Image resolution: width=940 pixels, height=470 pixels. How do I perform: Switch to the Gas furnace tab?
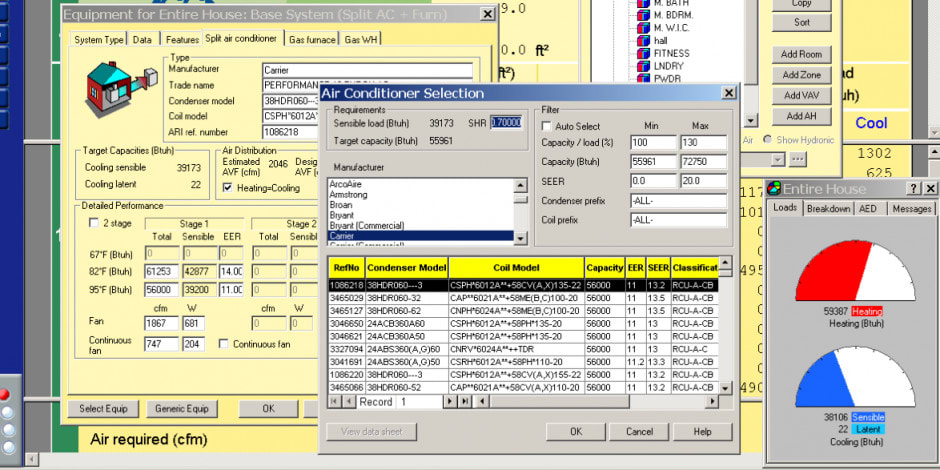tap(310, 39)
